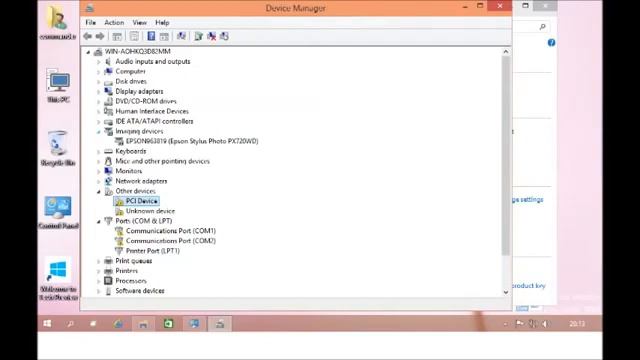640x360 pixels.
Task: Click the Keyboards category icon
Action: click(x=108, y=151)
